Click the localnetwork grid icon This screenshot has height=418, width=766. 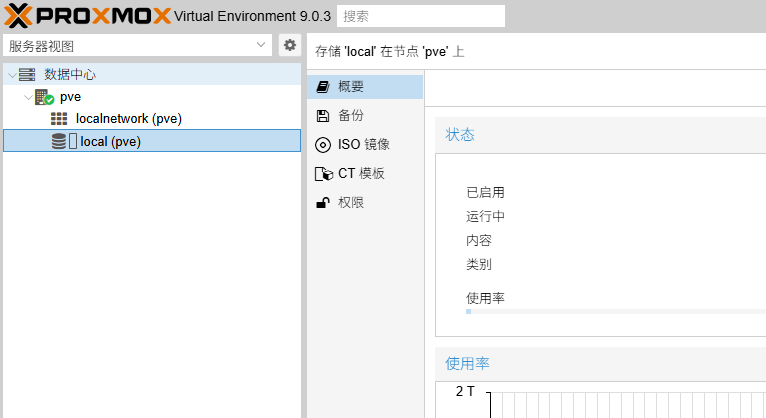(x=59, y=119)
